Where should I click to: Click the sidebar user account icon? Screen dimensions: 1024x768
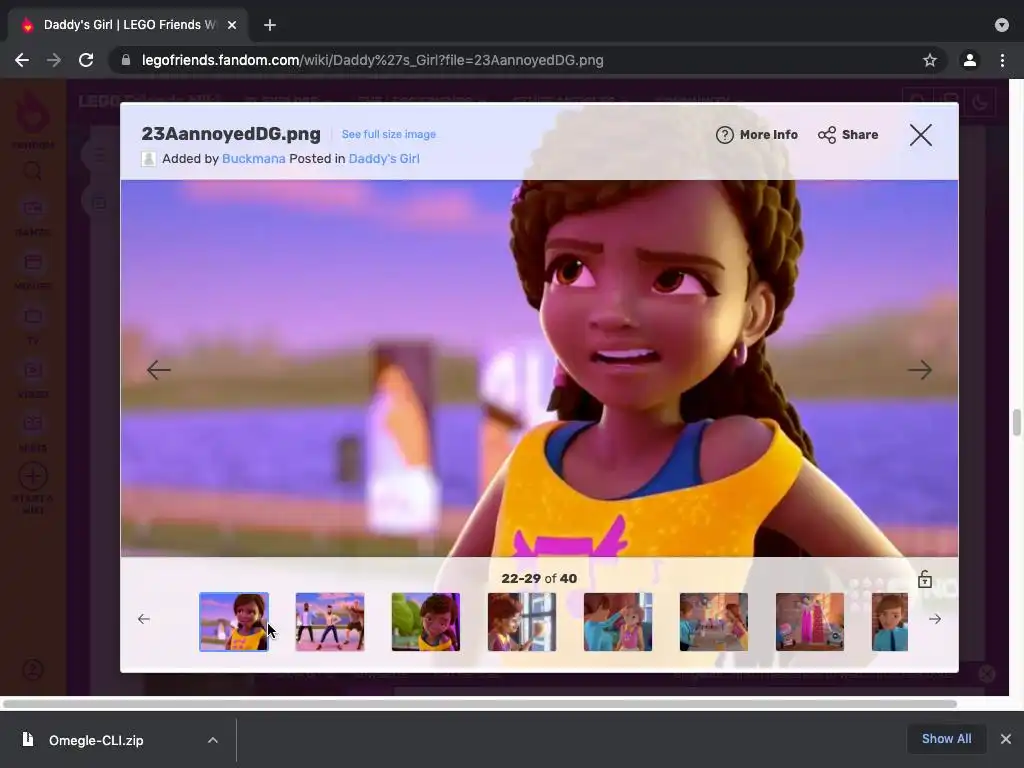pyautogui.click(x=33, y=669)
